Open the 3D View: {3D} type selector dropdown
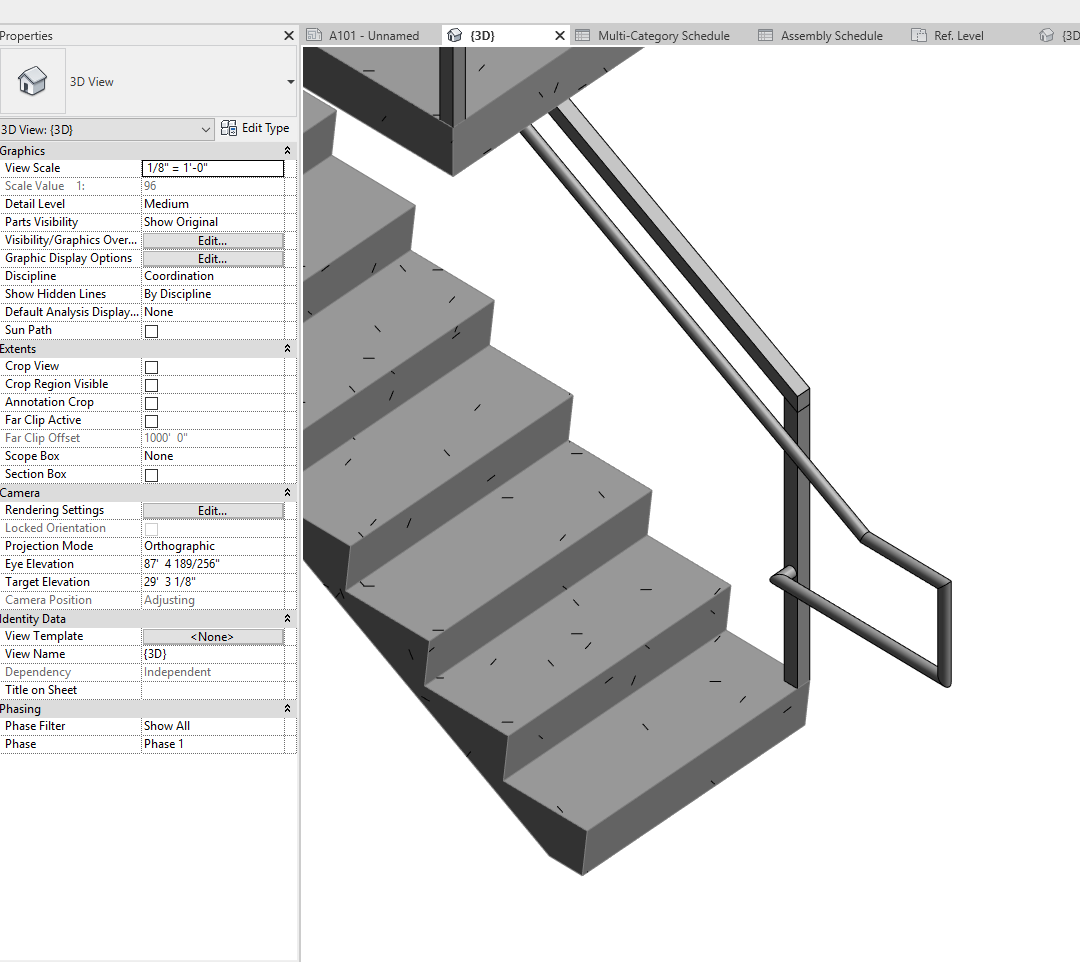Image resolution: width=1080 pixels, height=962 pixels. [207, 128]
